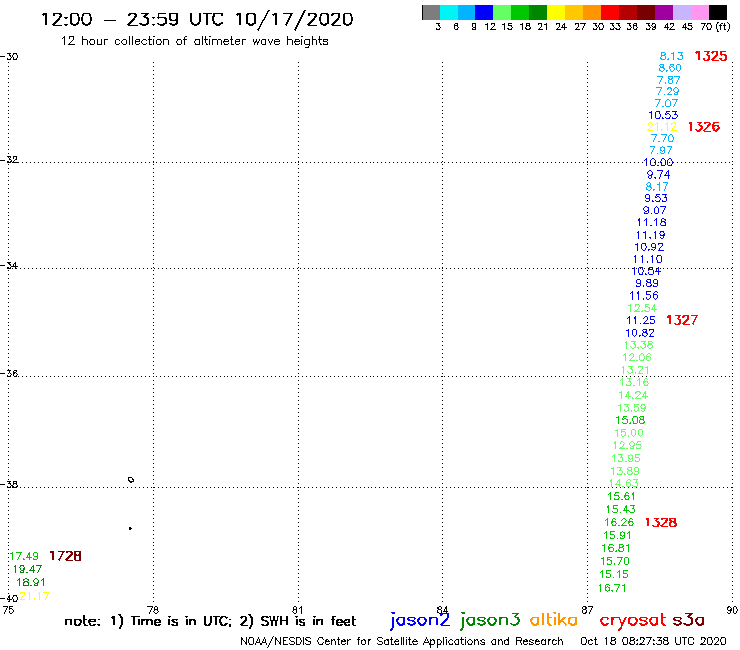Screen dimensions: 740x650
Task: Click the 8.13 wave height value
Action: click(672, 56)
